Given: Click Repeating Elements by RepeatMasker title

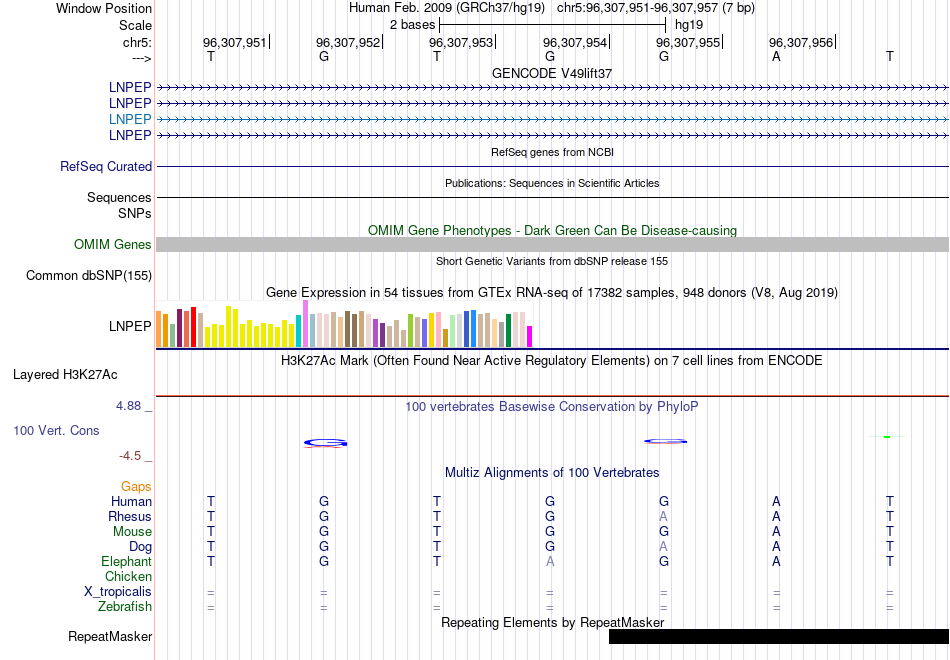Looking at the screenshot, I should point(552,622).
